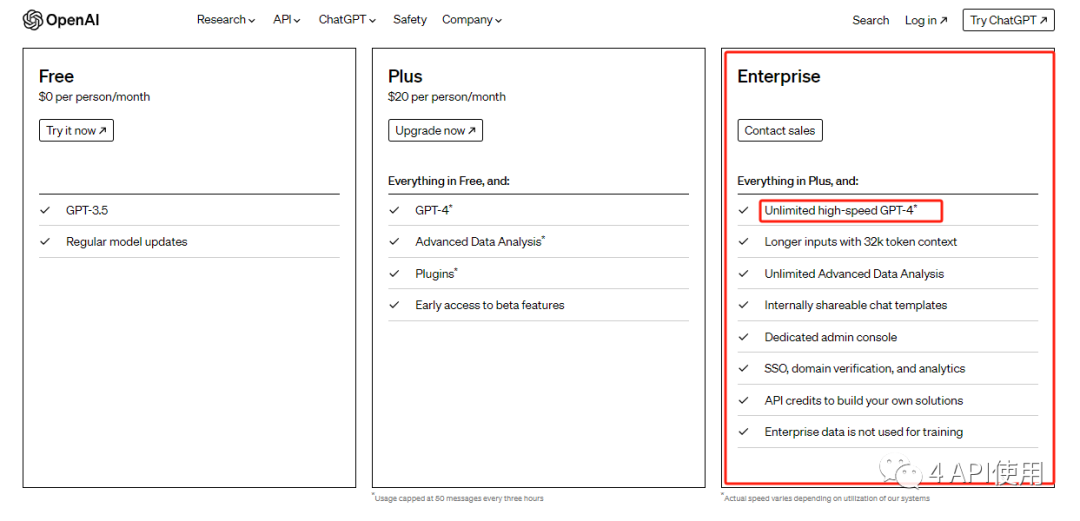
Task: Go to the Safety page
Action: pos(410,20)
